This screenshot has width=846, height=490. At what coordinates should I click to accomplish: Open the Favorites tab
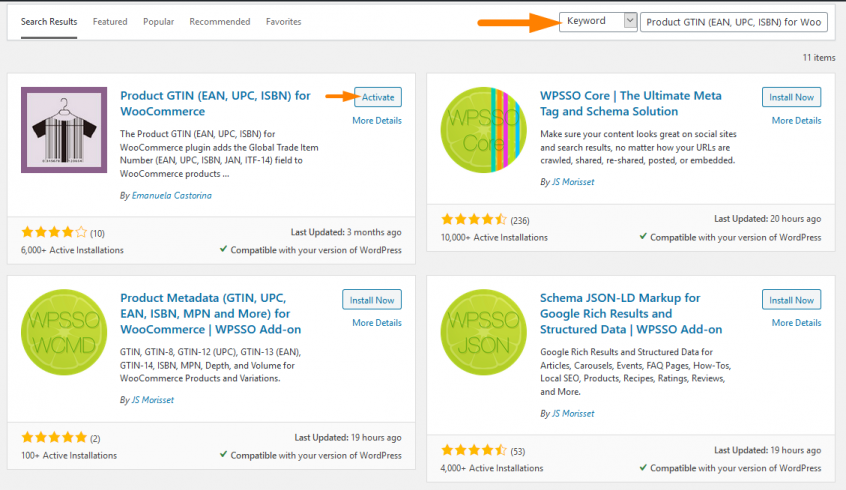tap(283, 22)
